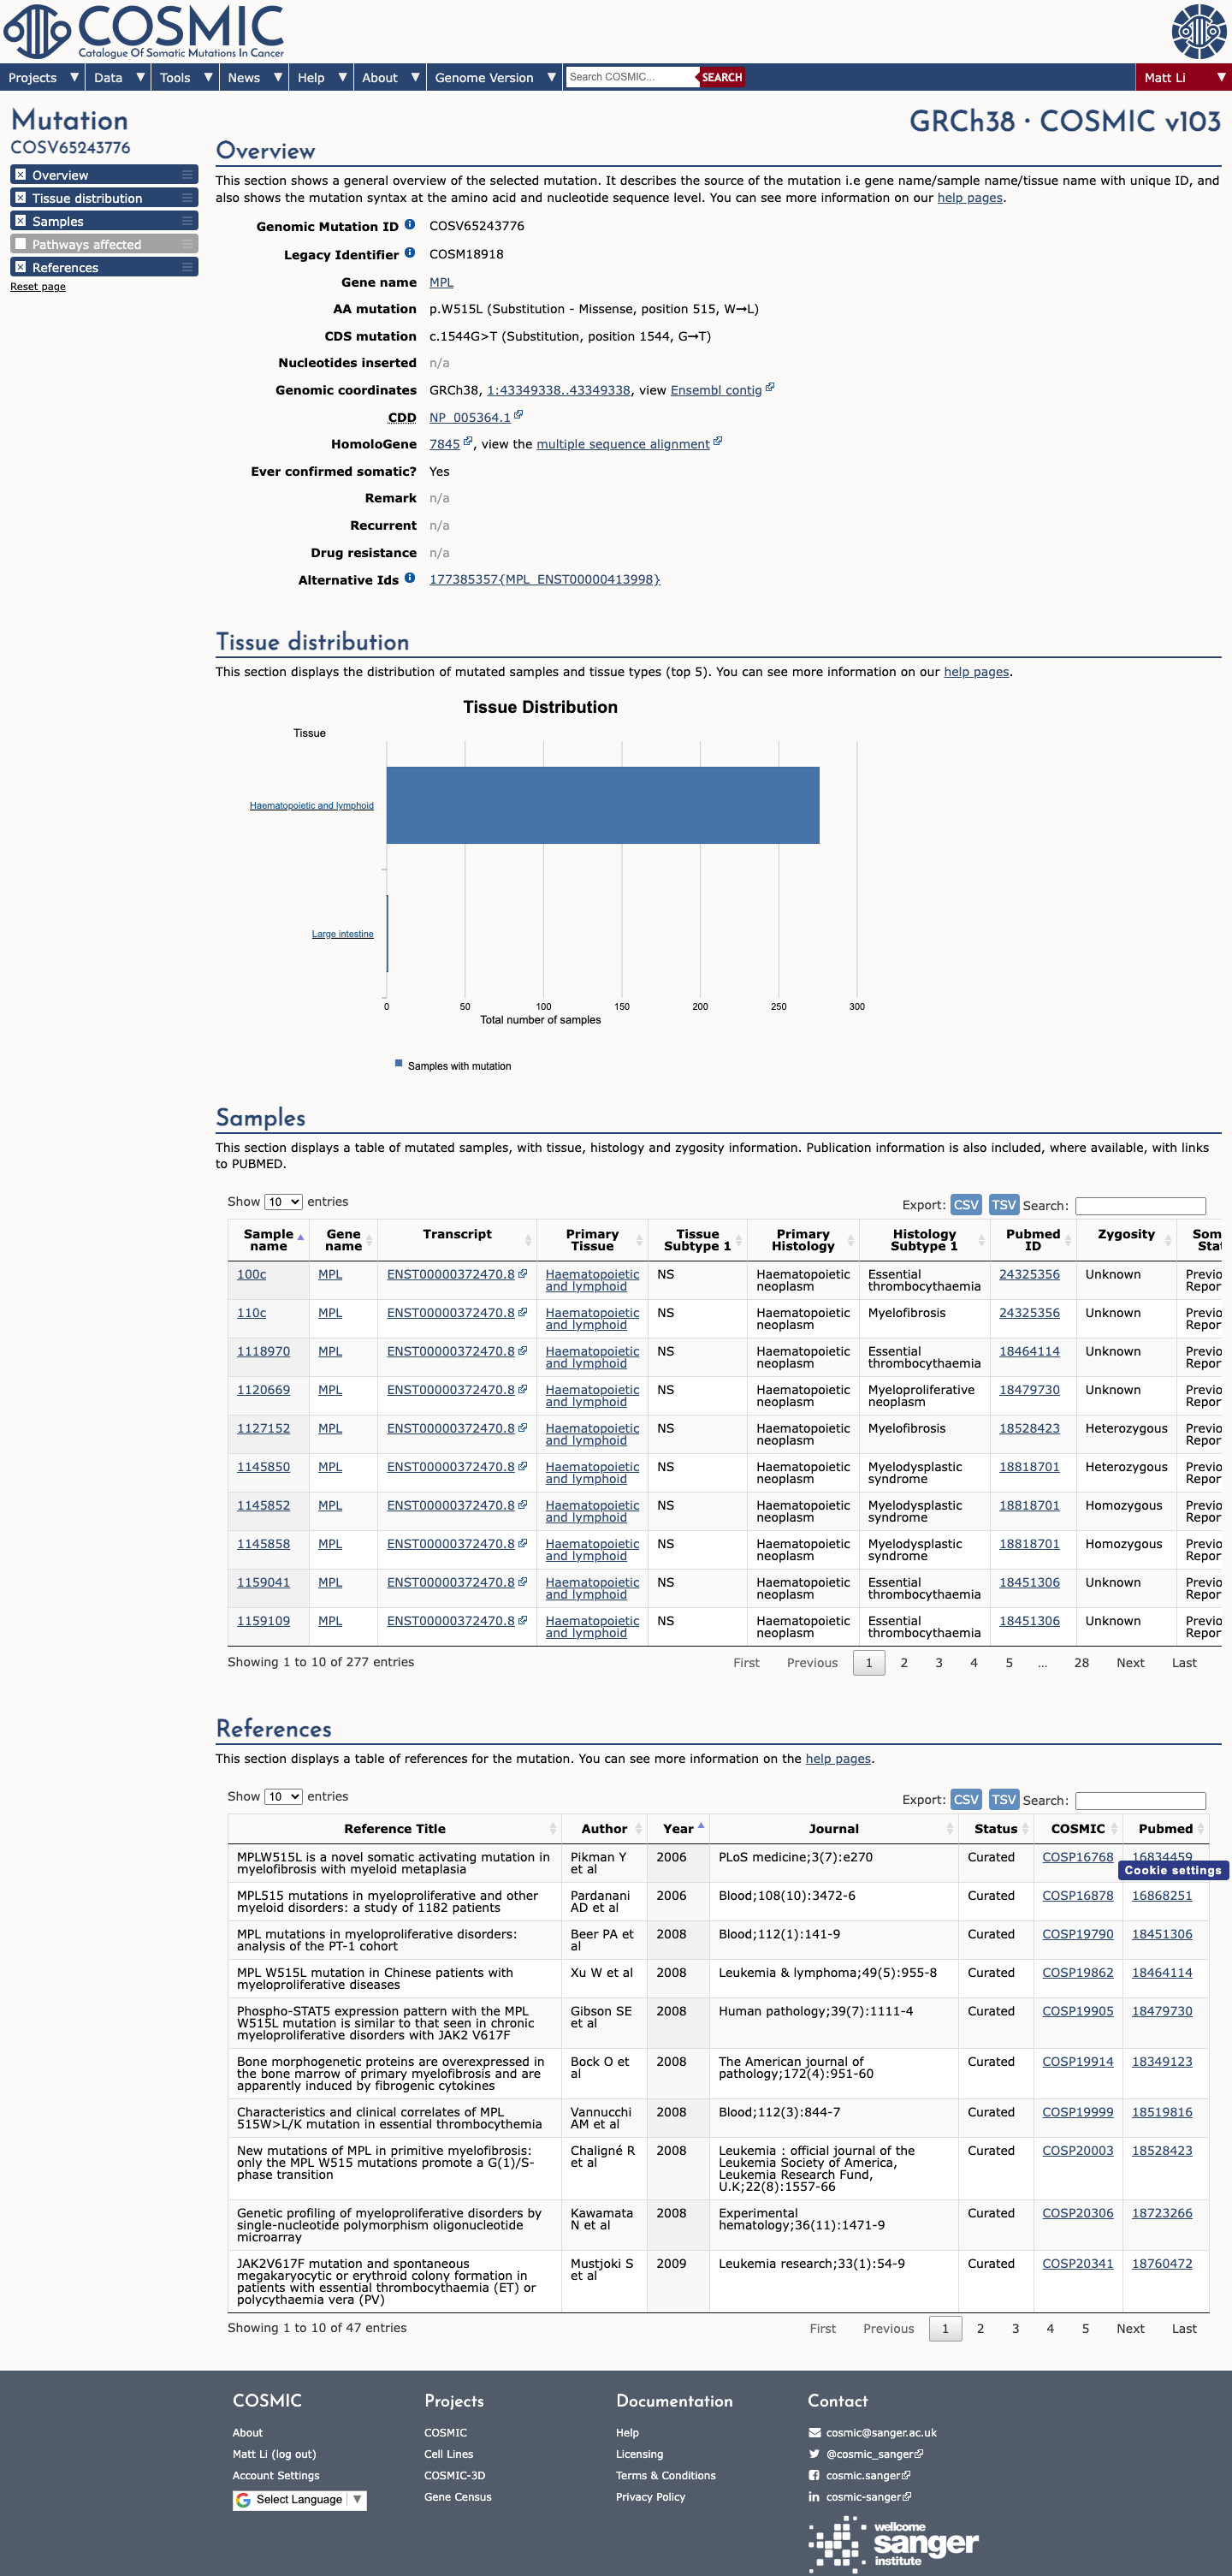The image size is (1232, 2576).
Task: Uncheck the References section checkbox in sidebar
Action: coord(20,267)
